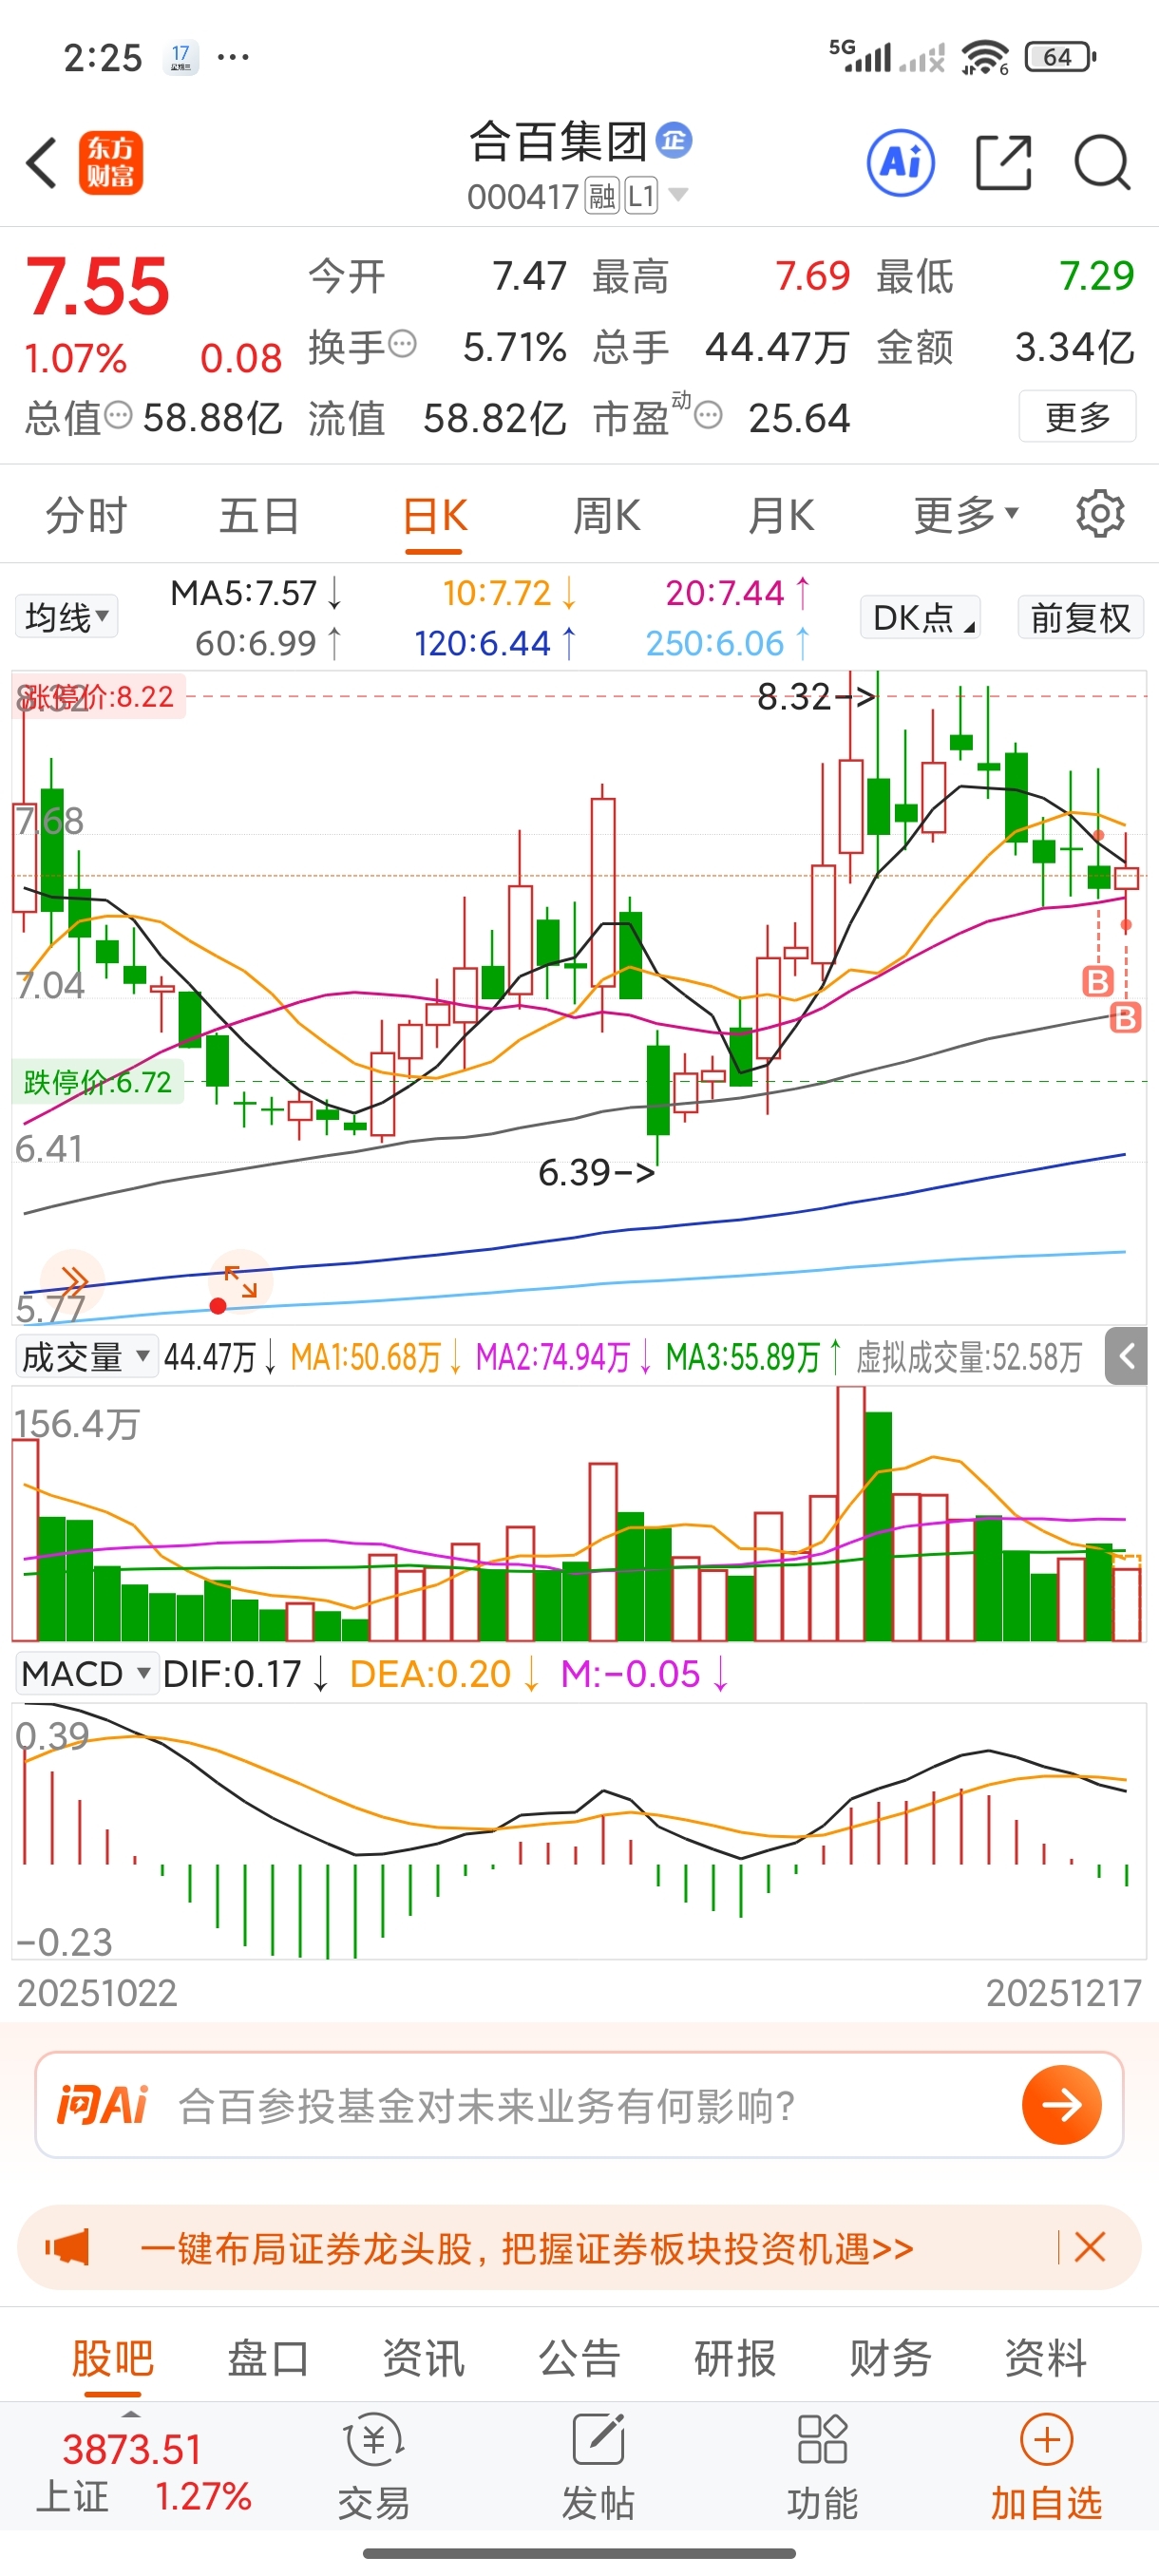Tap the share export icon
Viewport: 1159px width, 2576px height.
click(1003, 162)
